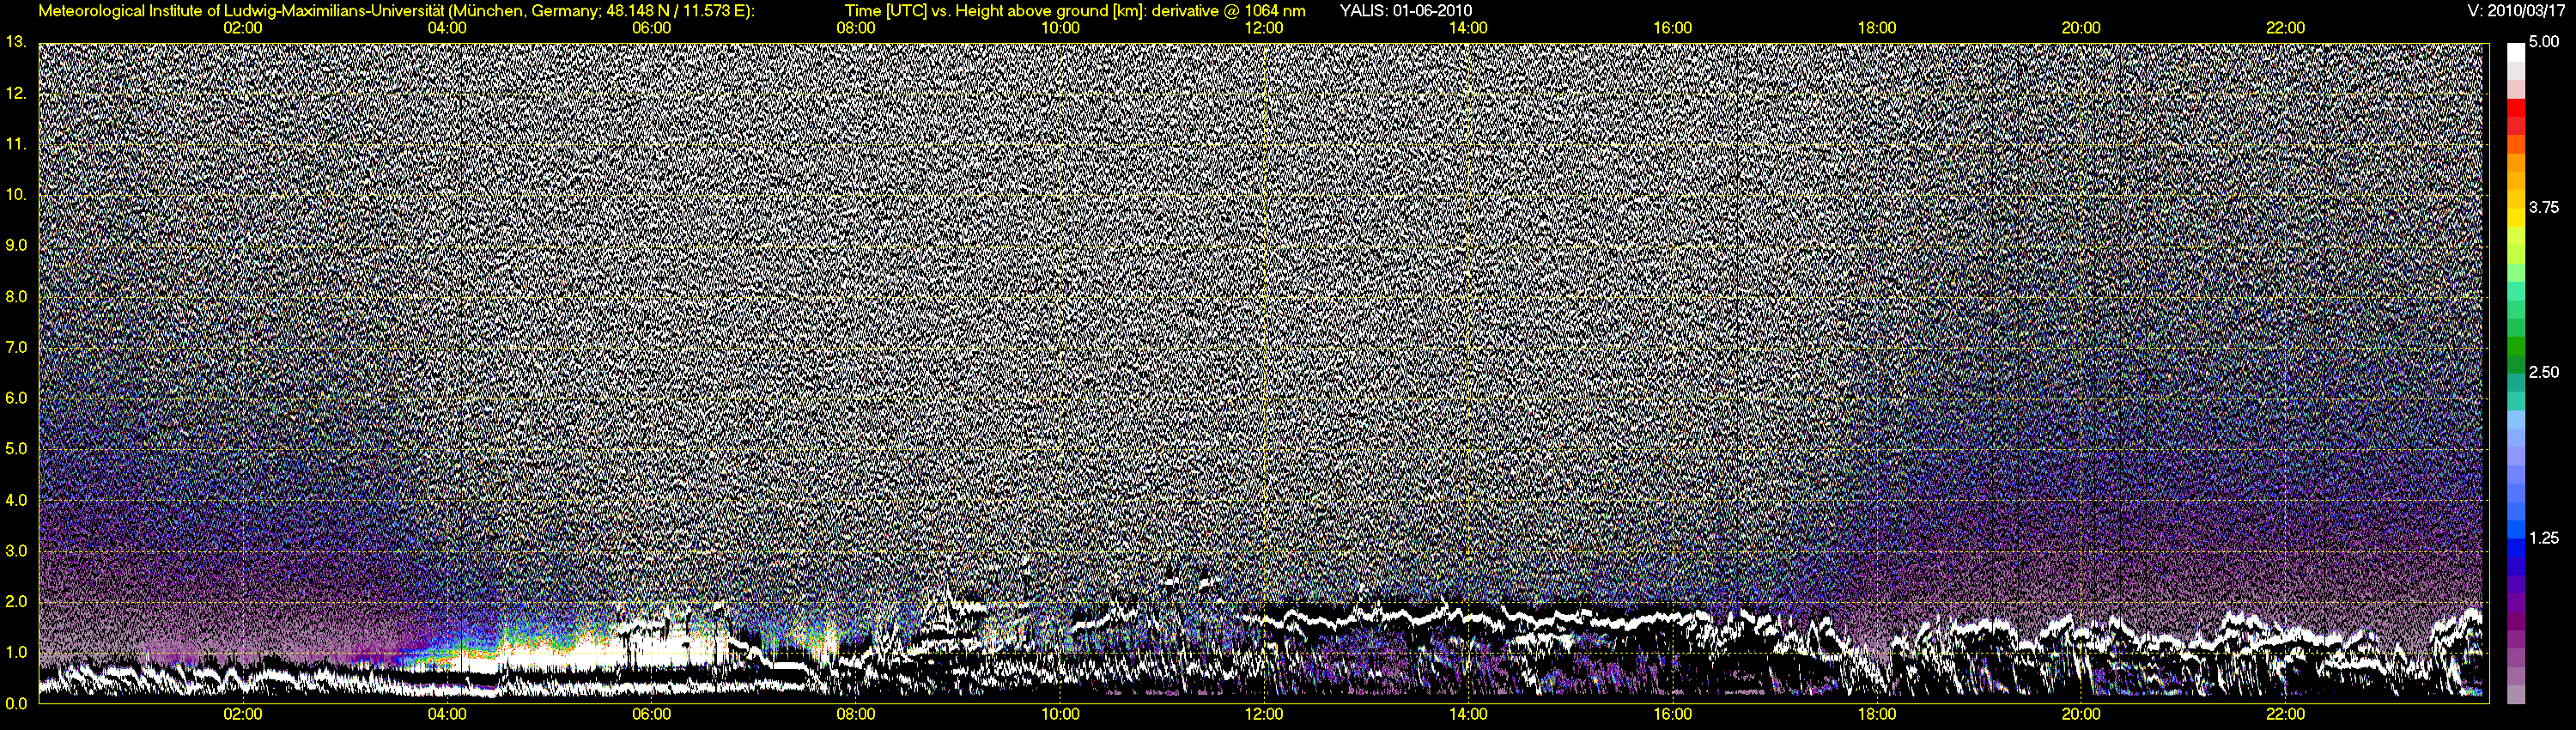Click the 12. height axis label
Image resolution: width=2576 pixels, height=730 pixels.
pos(16,93)
